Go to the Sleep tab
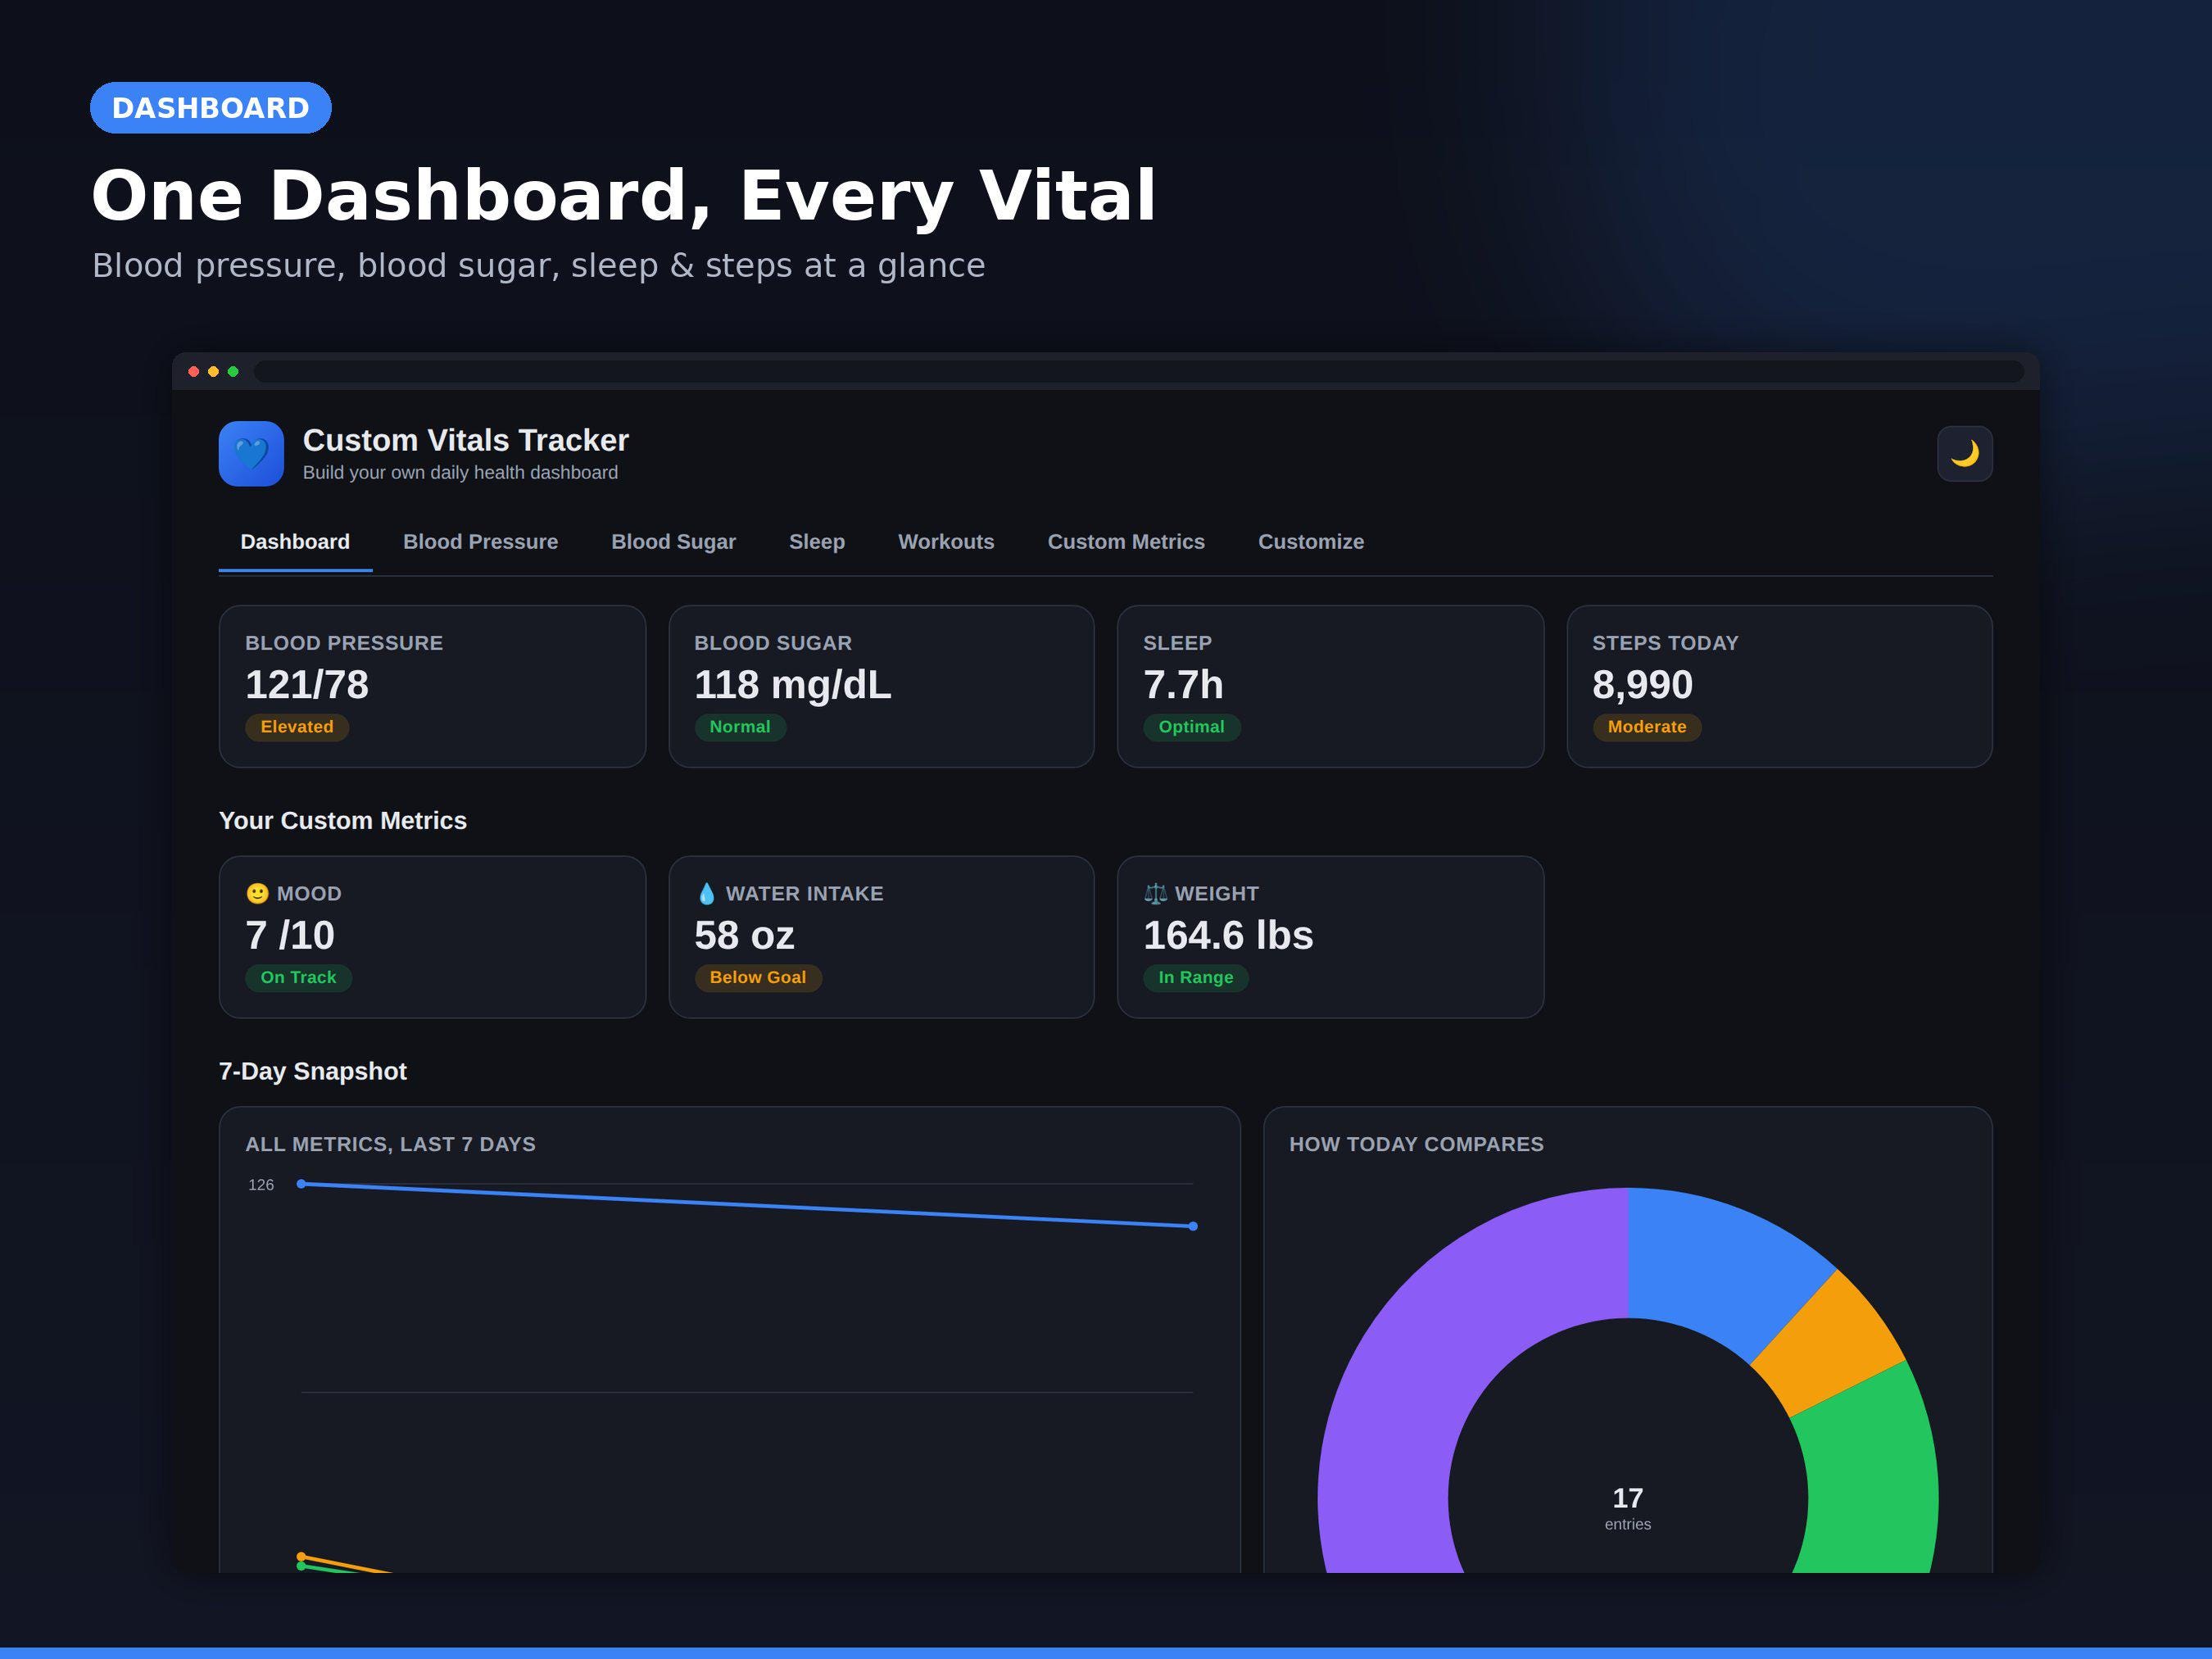Image resolution: width=2212 pixels, height=1659 pixels. pyautogui.click(x=817, y=542)
